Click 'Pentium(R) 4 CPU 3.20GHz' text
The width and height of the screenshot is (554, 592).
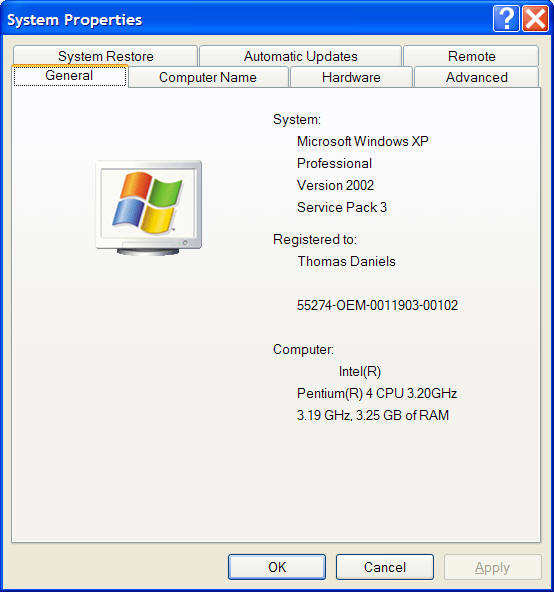point(377,393)
